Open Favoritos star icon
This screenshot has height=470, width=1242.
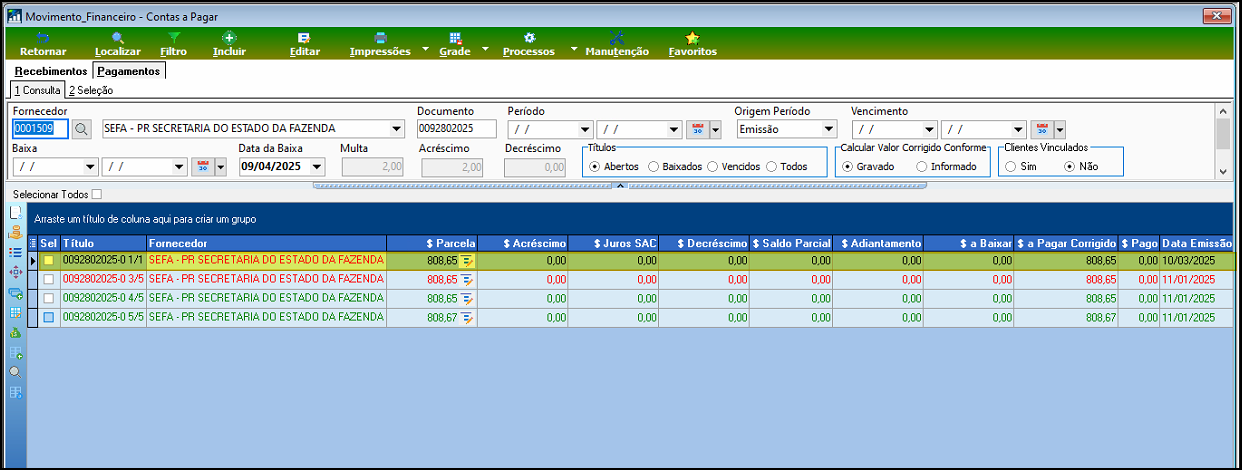click(x=692, y=37)
